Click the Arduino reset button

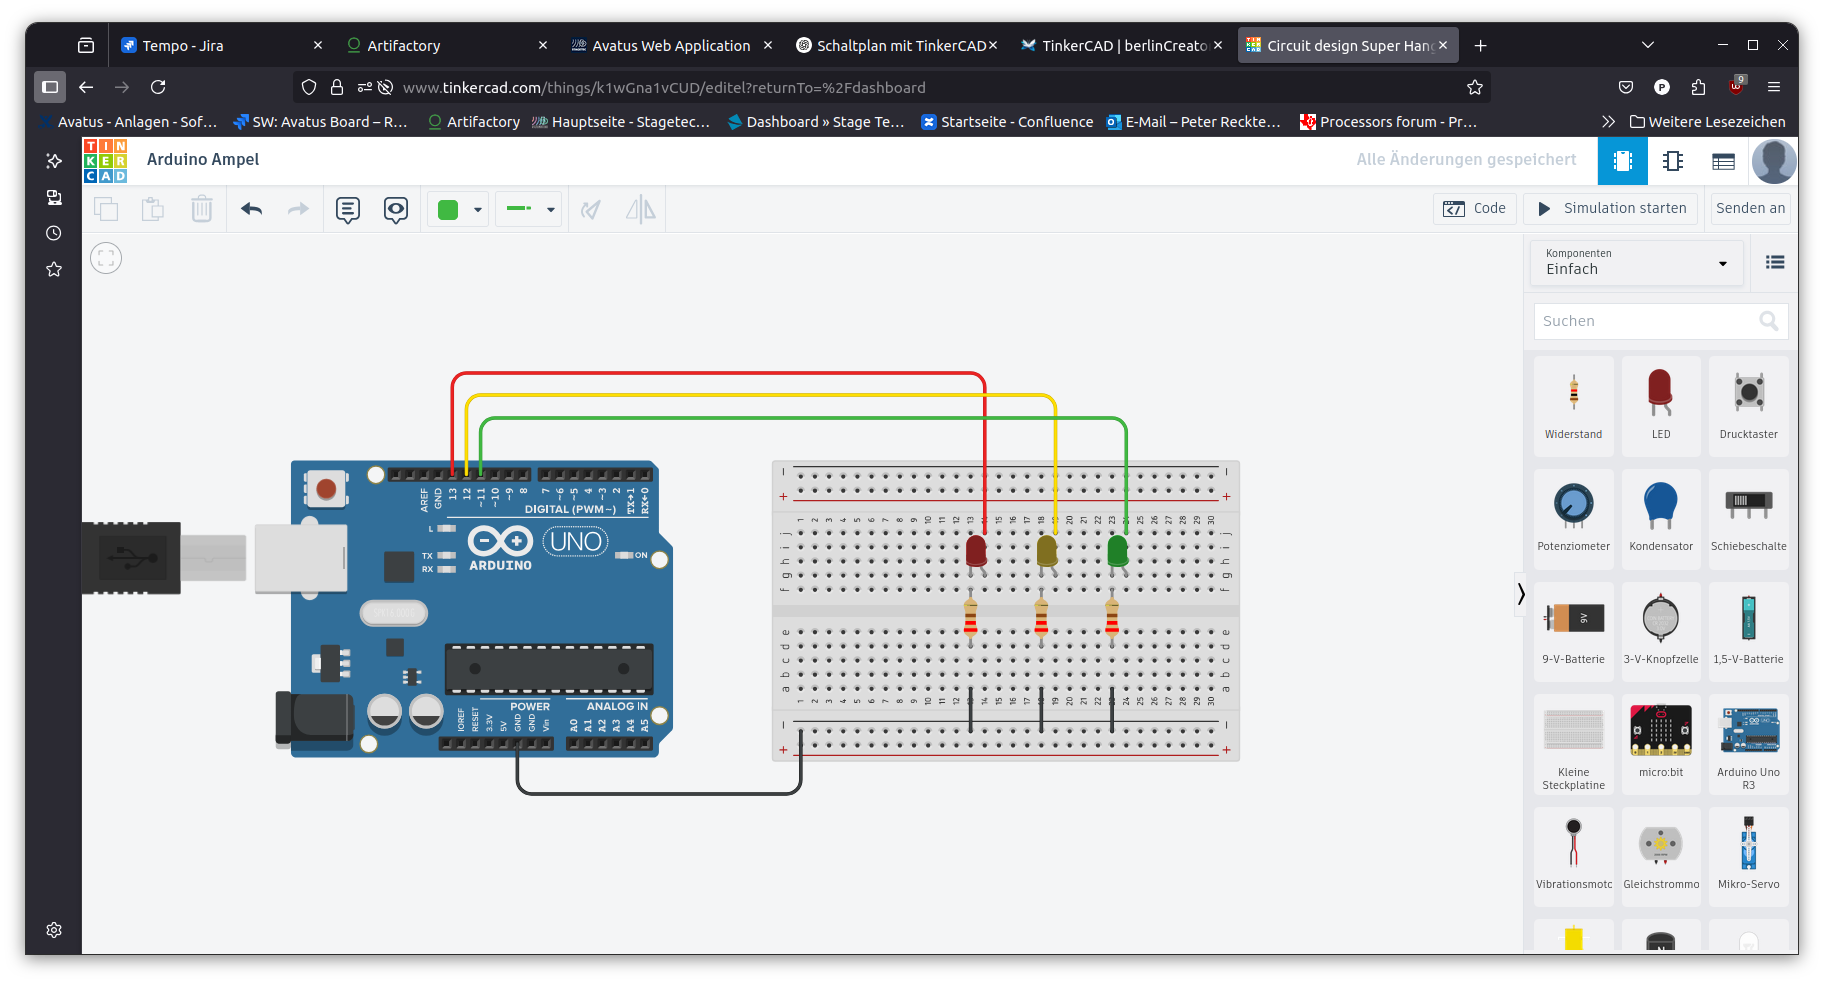(x=326, y=488)
